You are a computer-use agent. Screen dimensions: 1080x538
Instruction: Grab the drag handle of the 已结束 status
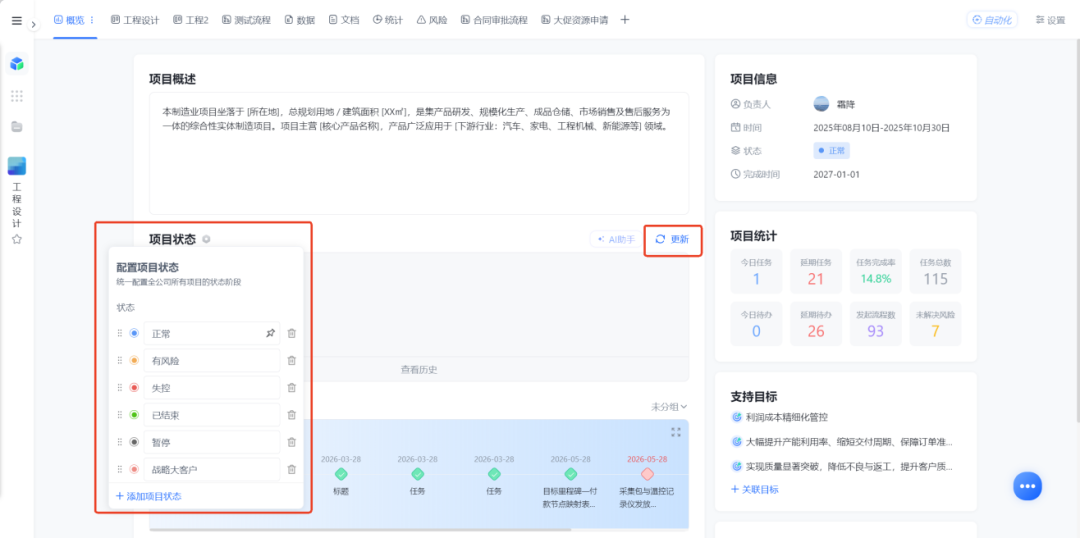pos(120,415)
